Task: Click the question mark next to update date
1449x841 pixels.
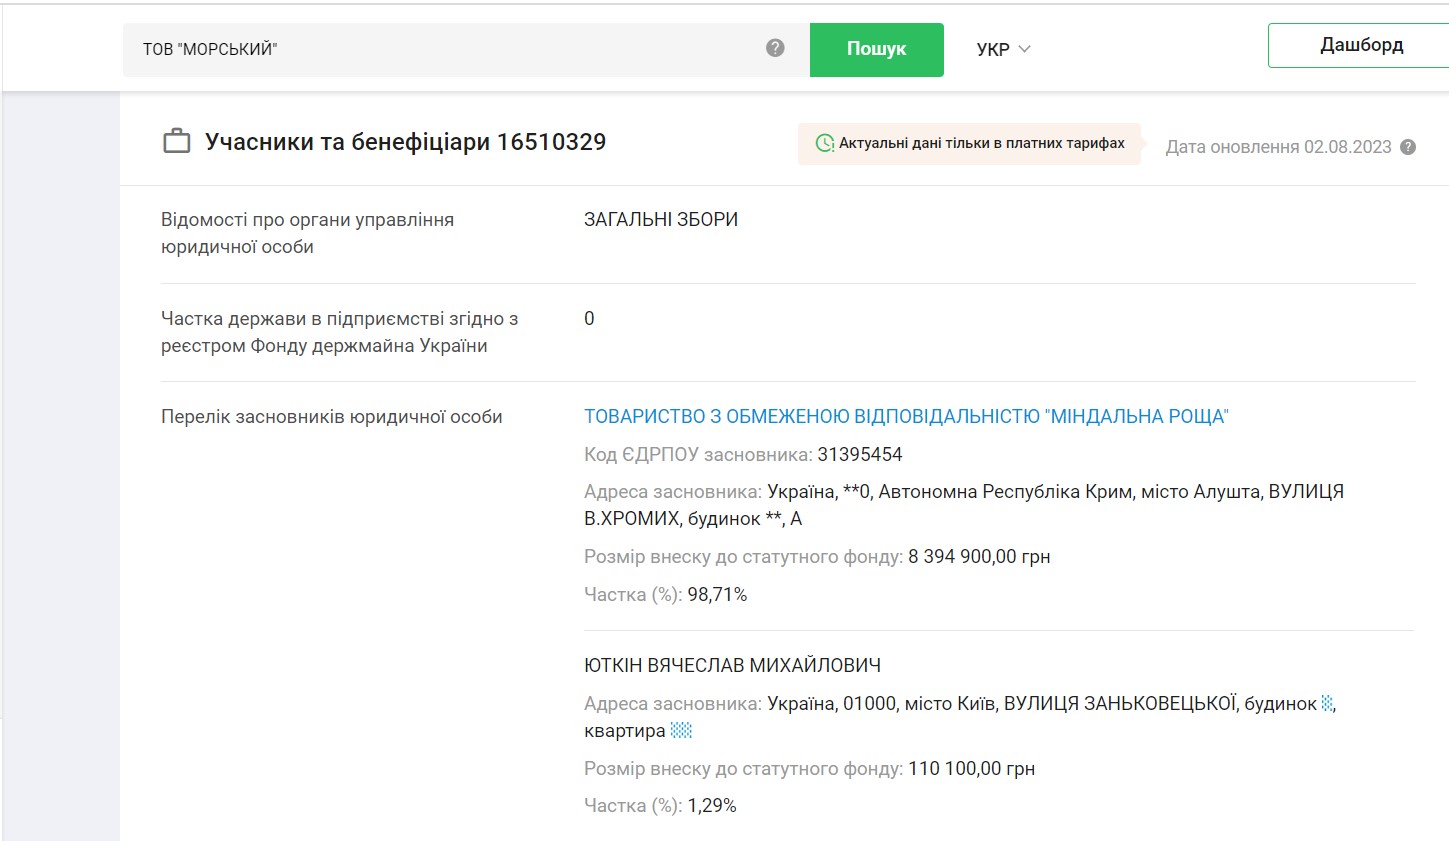Action: click(1408, 147)
